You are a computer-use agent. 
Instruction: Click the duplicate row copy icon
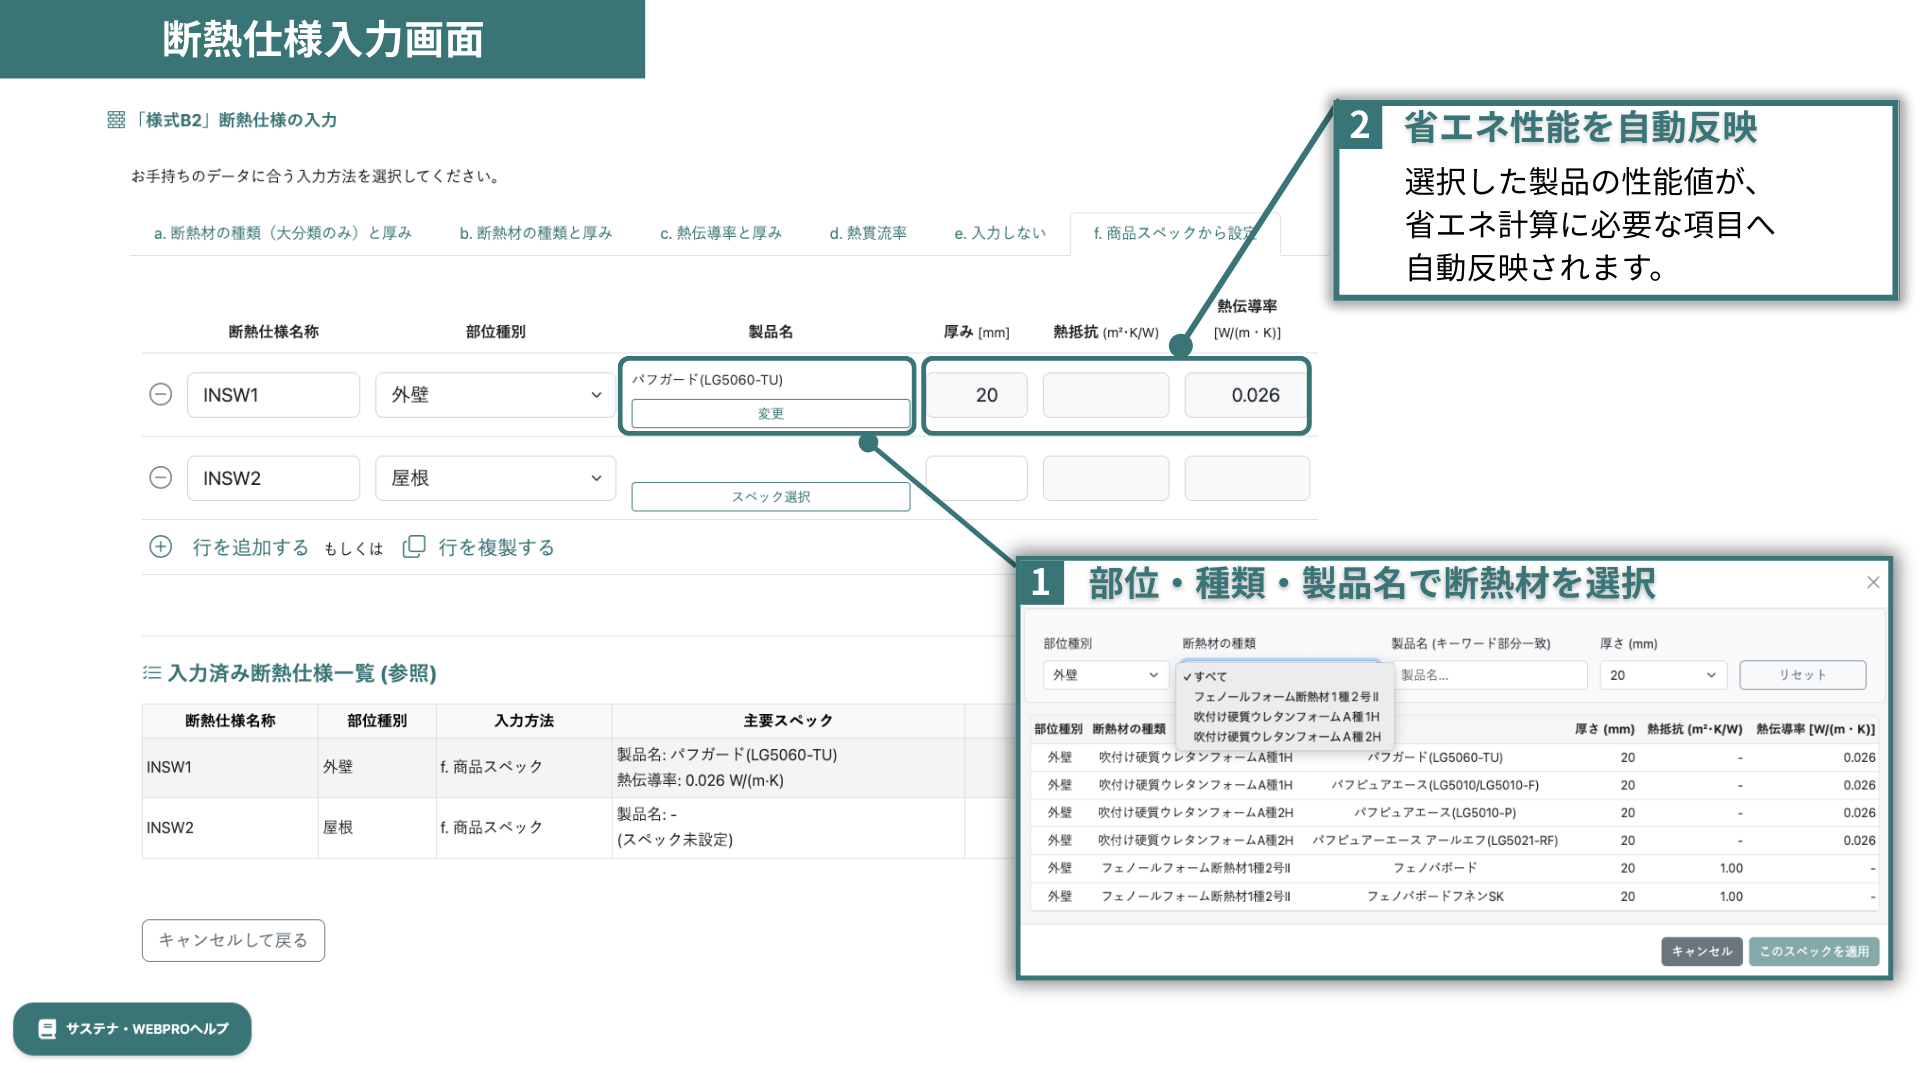pos(413,547)
